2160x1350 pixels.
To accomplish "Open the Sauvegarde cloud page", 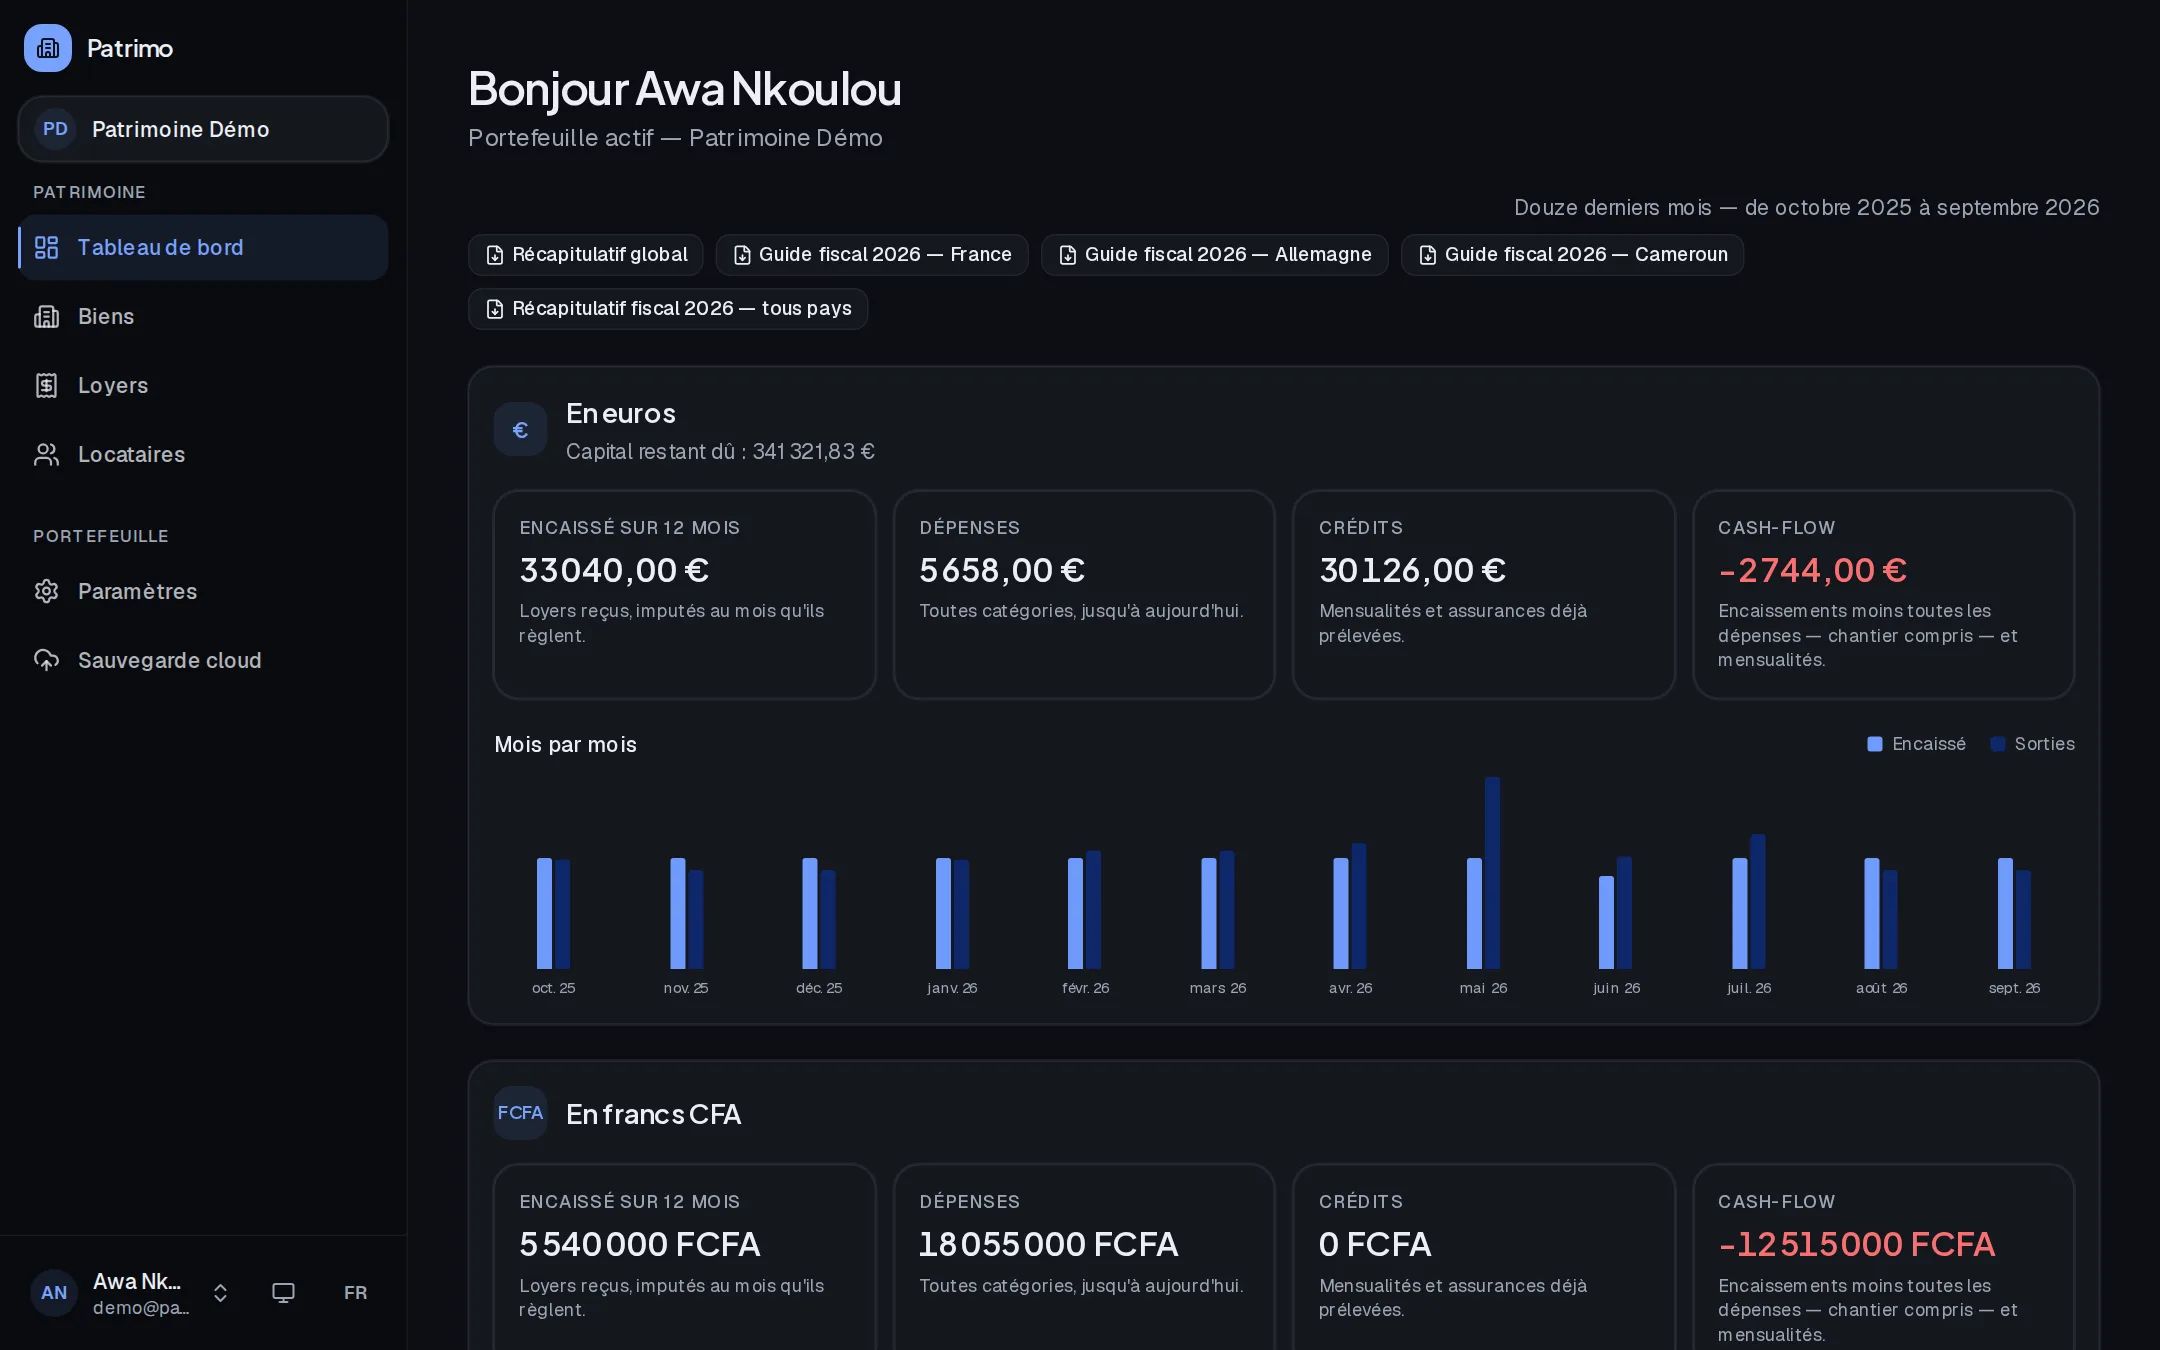I will point(203,660).
